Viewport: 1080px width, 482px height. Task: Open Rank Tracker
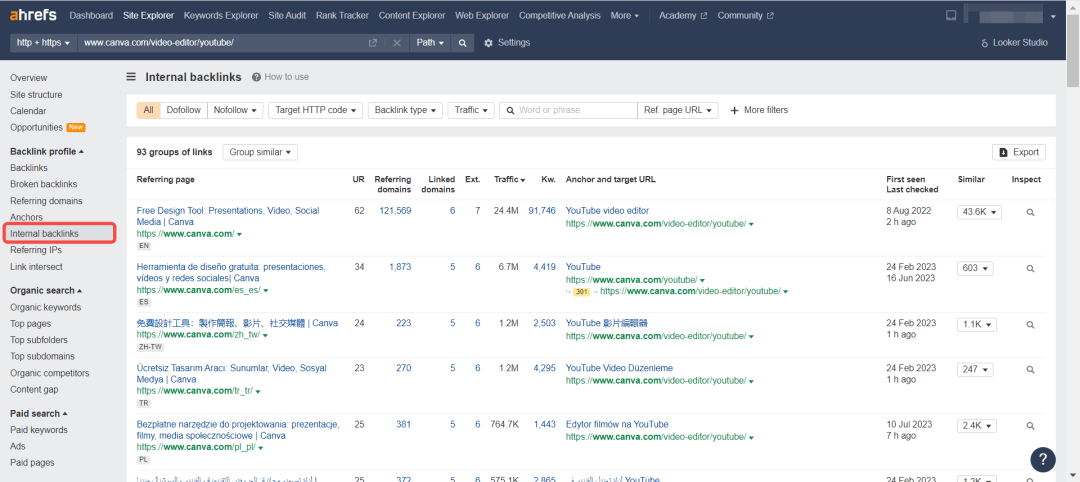click(x=342, y=15)
